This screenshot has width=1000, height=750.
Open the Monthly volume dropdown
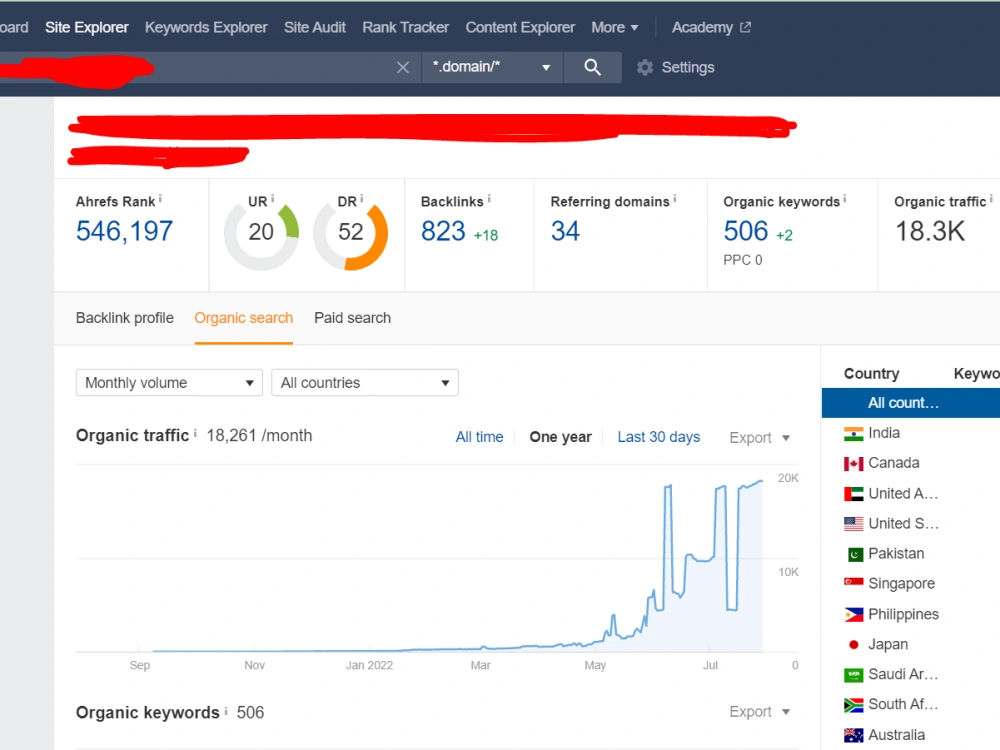pyautogui.click(x=169, y=383)
